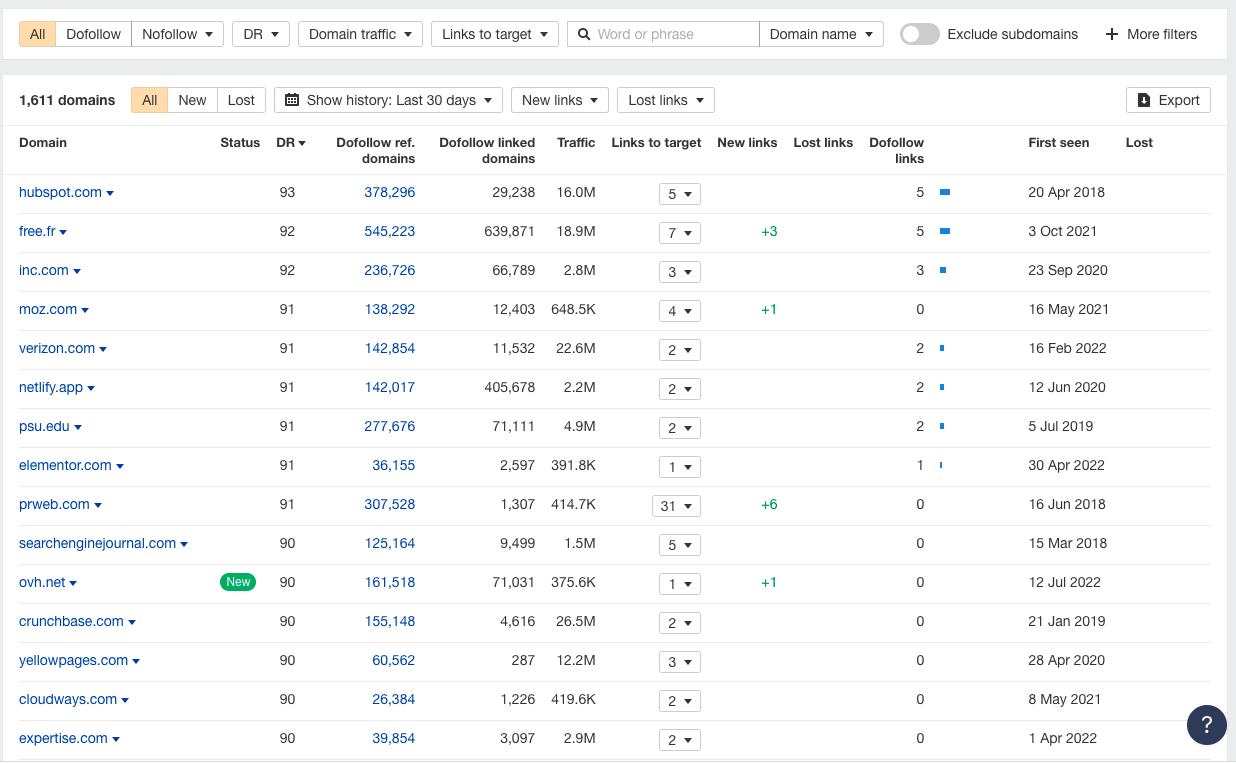Expand hubspot.com links to target 5
Screen dimensions: 1236x764
pos(679,194)
